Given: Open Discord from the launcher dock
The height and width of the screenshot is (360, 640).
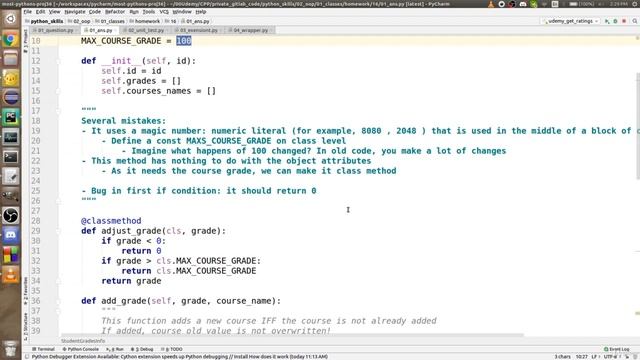Looking at the screenshot, I should [11, 236].
